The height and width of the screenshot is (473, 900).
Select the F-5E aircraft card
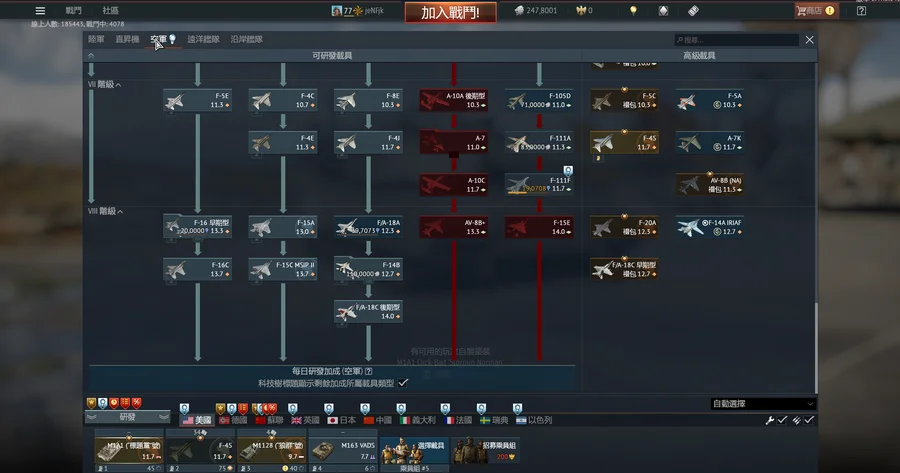pyautogui.click(x=197, y=100)
